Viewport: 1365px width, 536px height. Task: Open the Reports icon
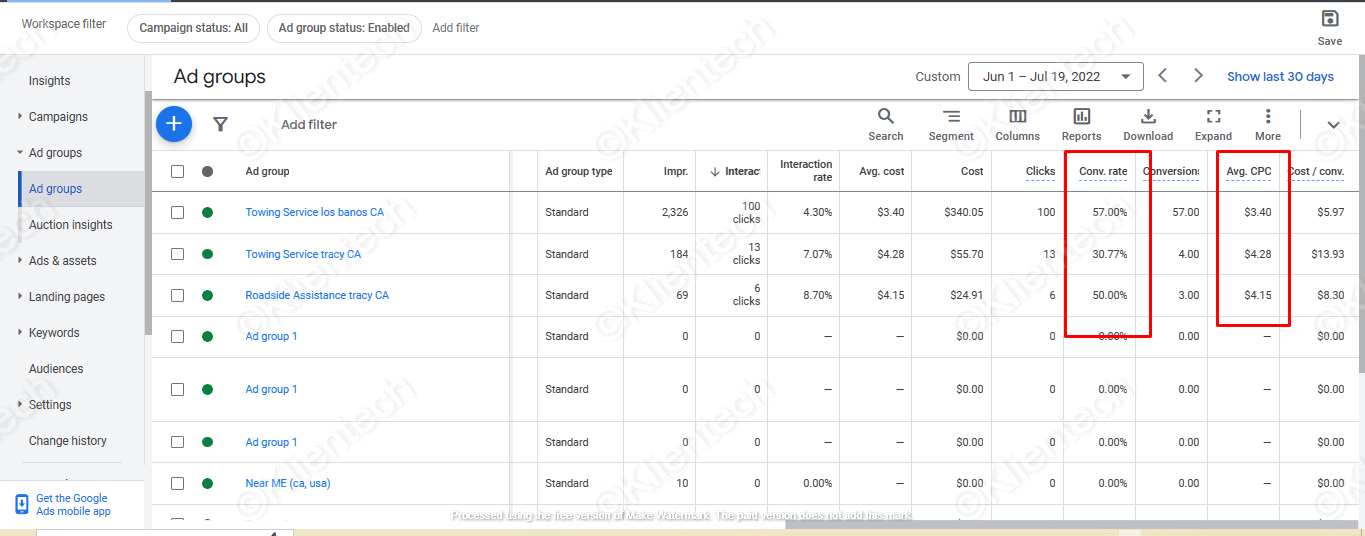pyautogui.click(x=1081, y=124)
